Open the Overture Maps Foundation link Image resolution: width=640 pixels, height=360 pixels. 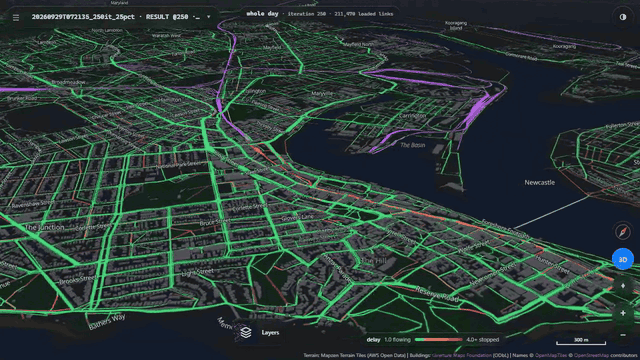[462, 356]
